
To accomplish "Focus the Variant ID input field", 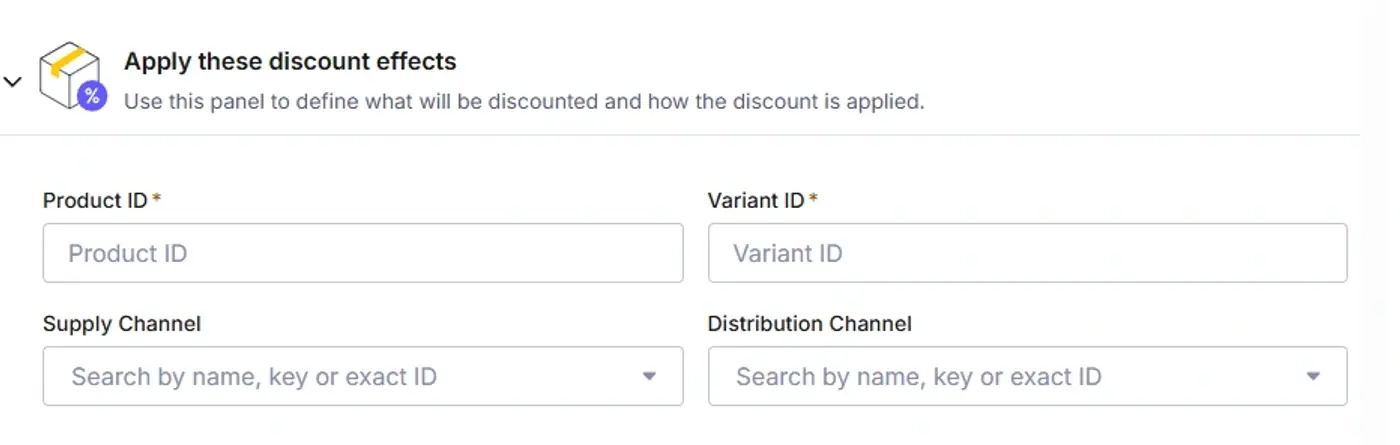I will pos(1027,253).
